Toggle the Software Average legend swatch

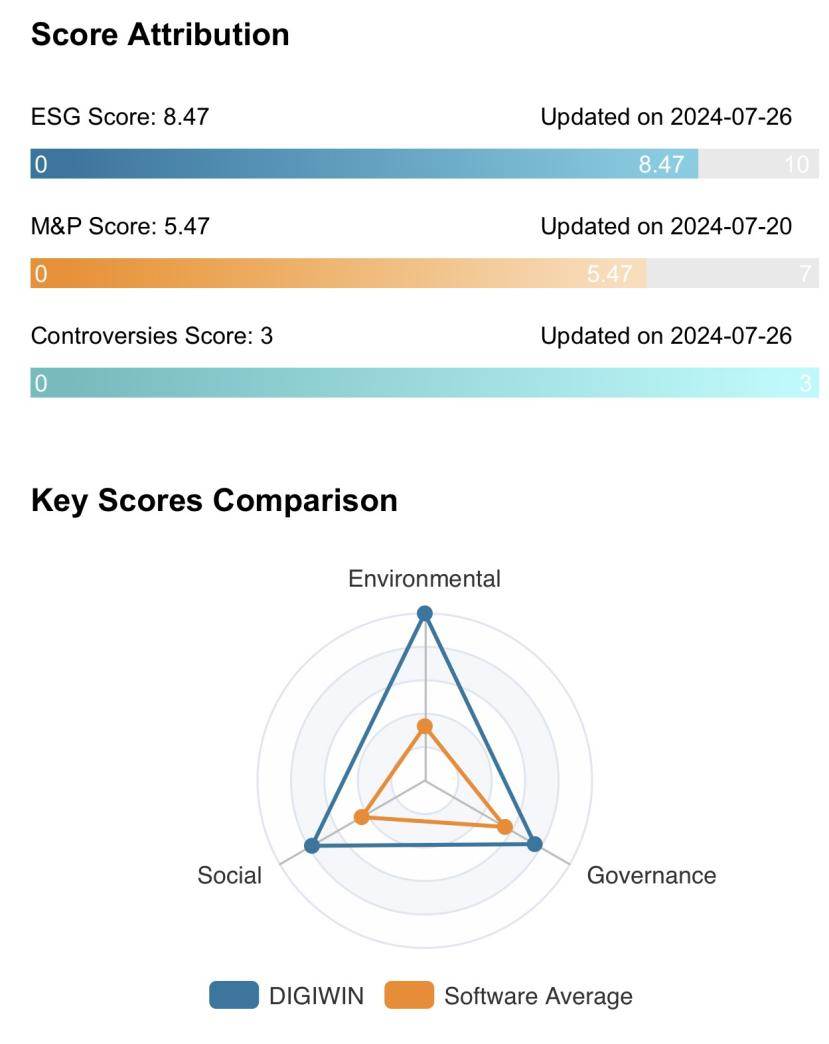[409, 996]
